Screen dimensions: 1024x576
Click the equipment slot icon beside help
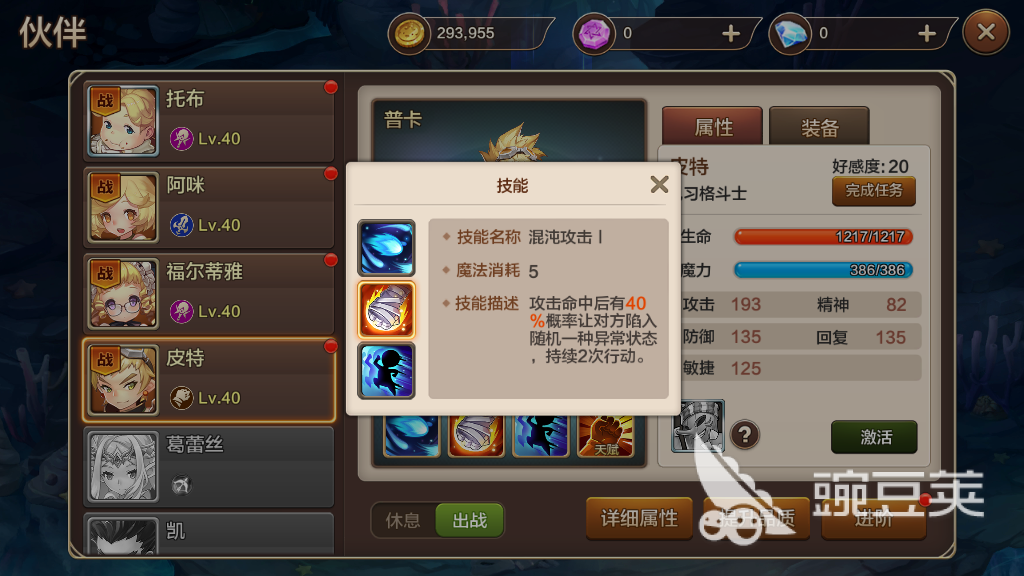698,426
